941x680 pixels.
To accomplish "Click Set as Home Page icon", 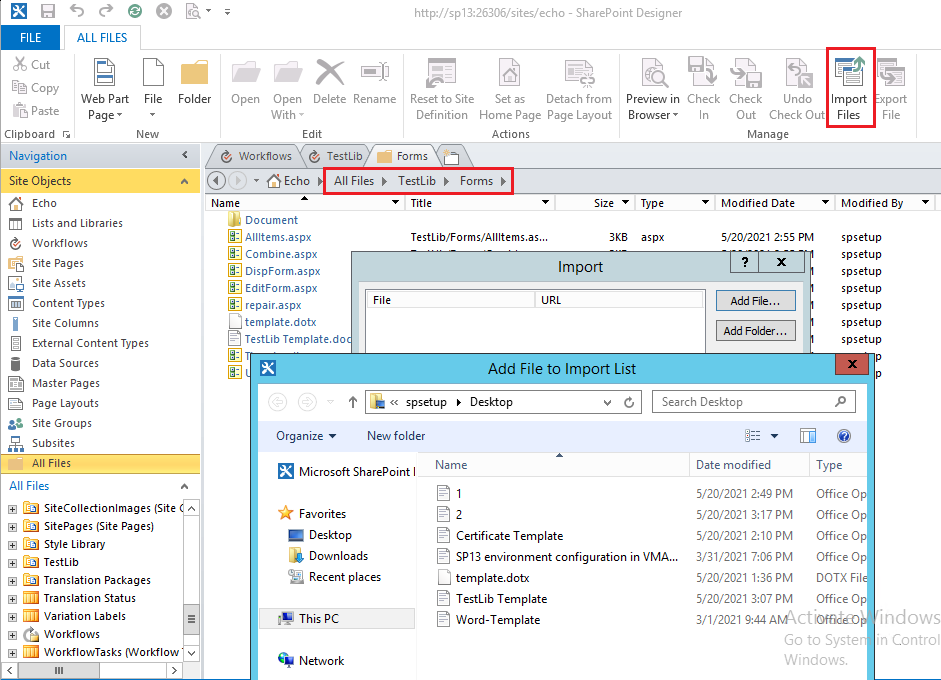I will pyautogui.click(x=510, y=73).
